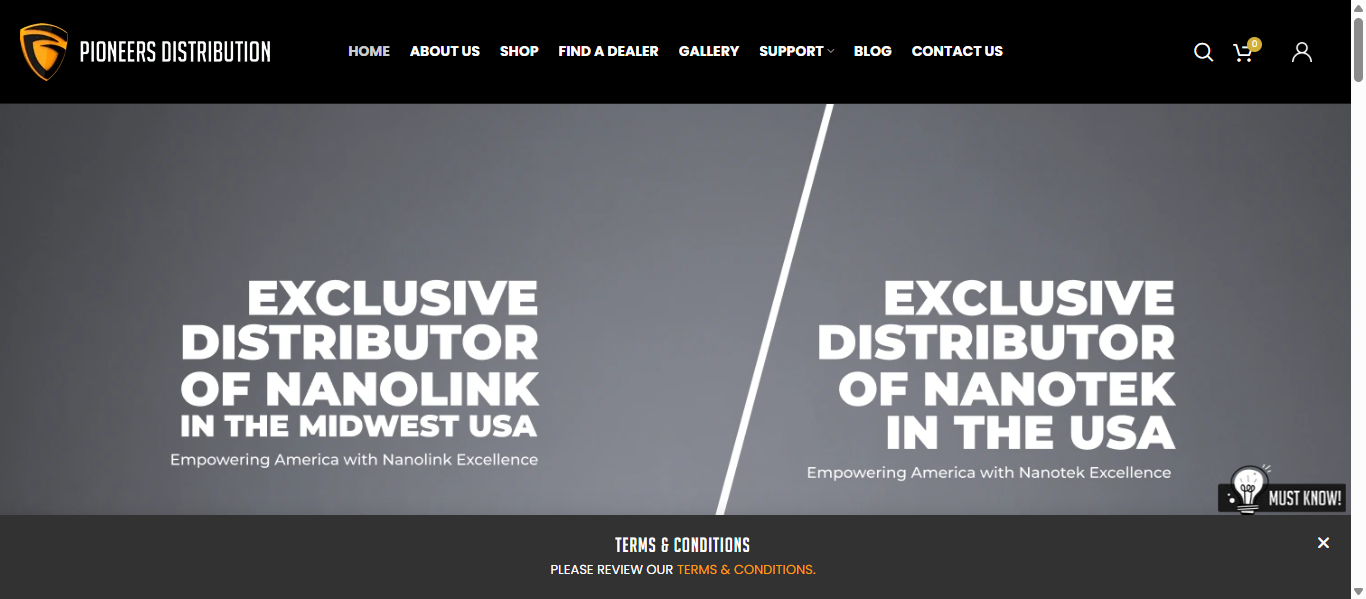Go to the Home menu item
Viewport: 1366px width, 599px height.
click(x=369, y=51)
